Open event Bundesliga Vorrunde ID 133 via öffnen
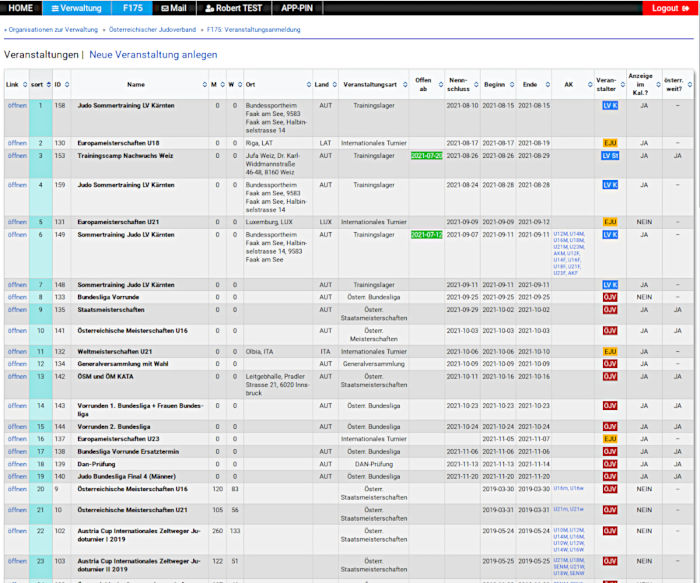Image resolution: width=700 pixels, height=583 pixels. [x=17, y=297]
